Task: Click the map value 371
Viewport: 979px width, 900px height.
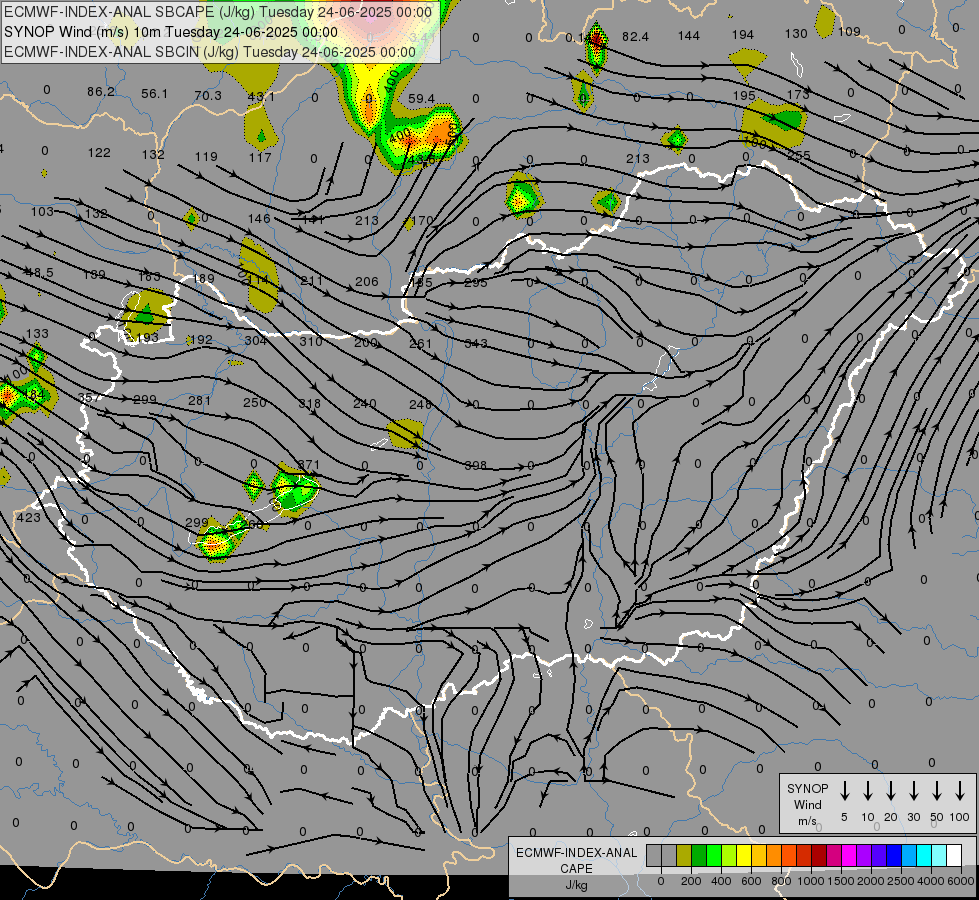Action: coord(308,465)
